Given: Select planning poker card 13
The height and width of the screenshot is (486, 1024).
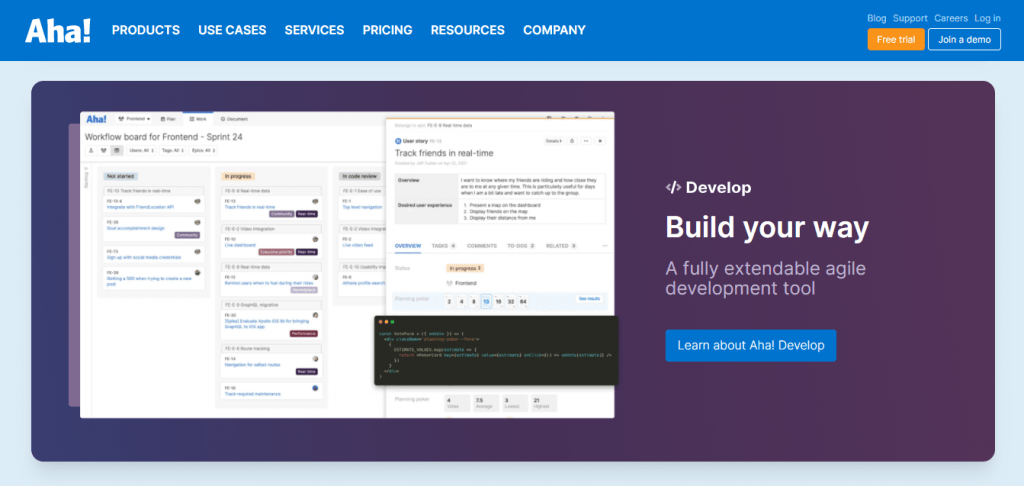Looking at the screenshot, I should click(x=486, y=301).
